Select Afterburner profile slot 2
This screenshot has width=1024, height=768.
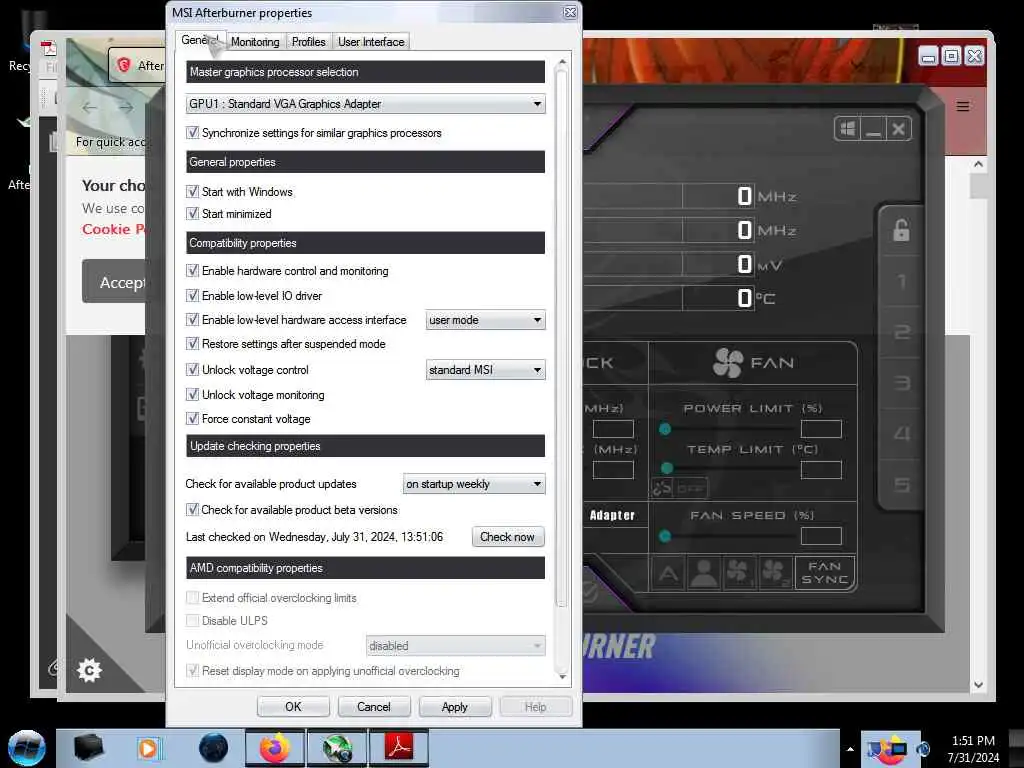[x=901, y=332]
